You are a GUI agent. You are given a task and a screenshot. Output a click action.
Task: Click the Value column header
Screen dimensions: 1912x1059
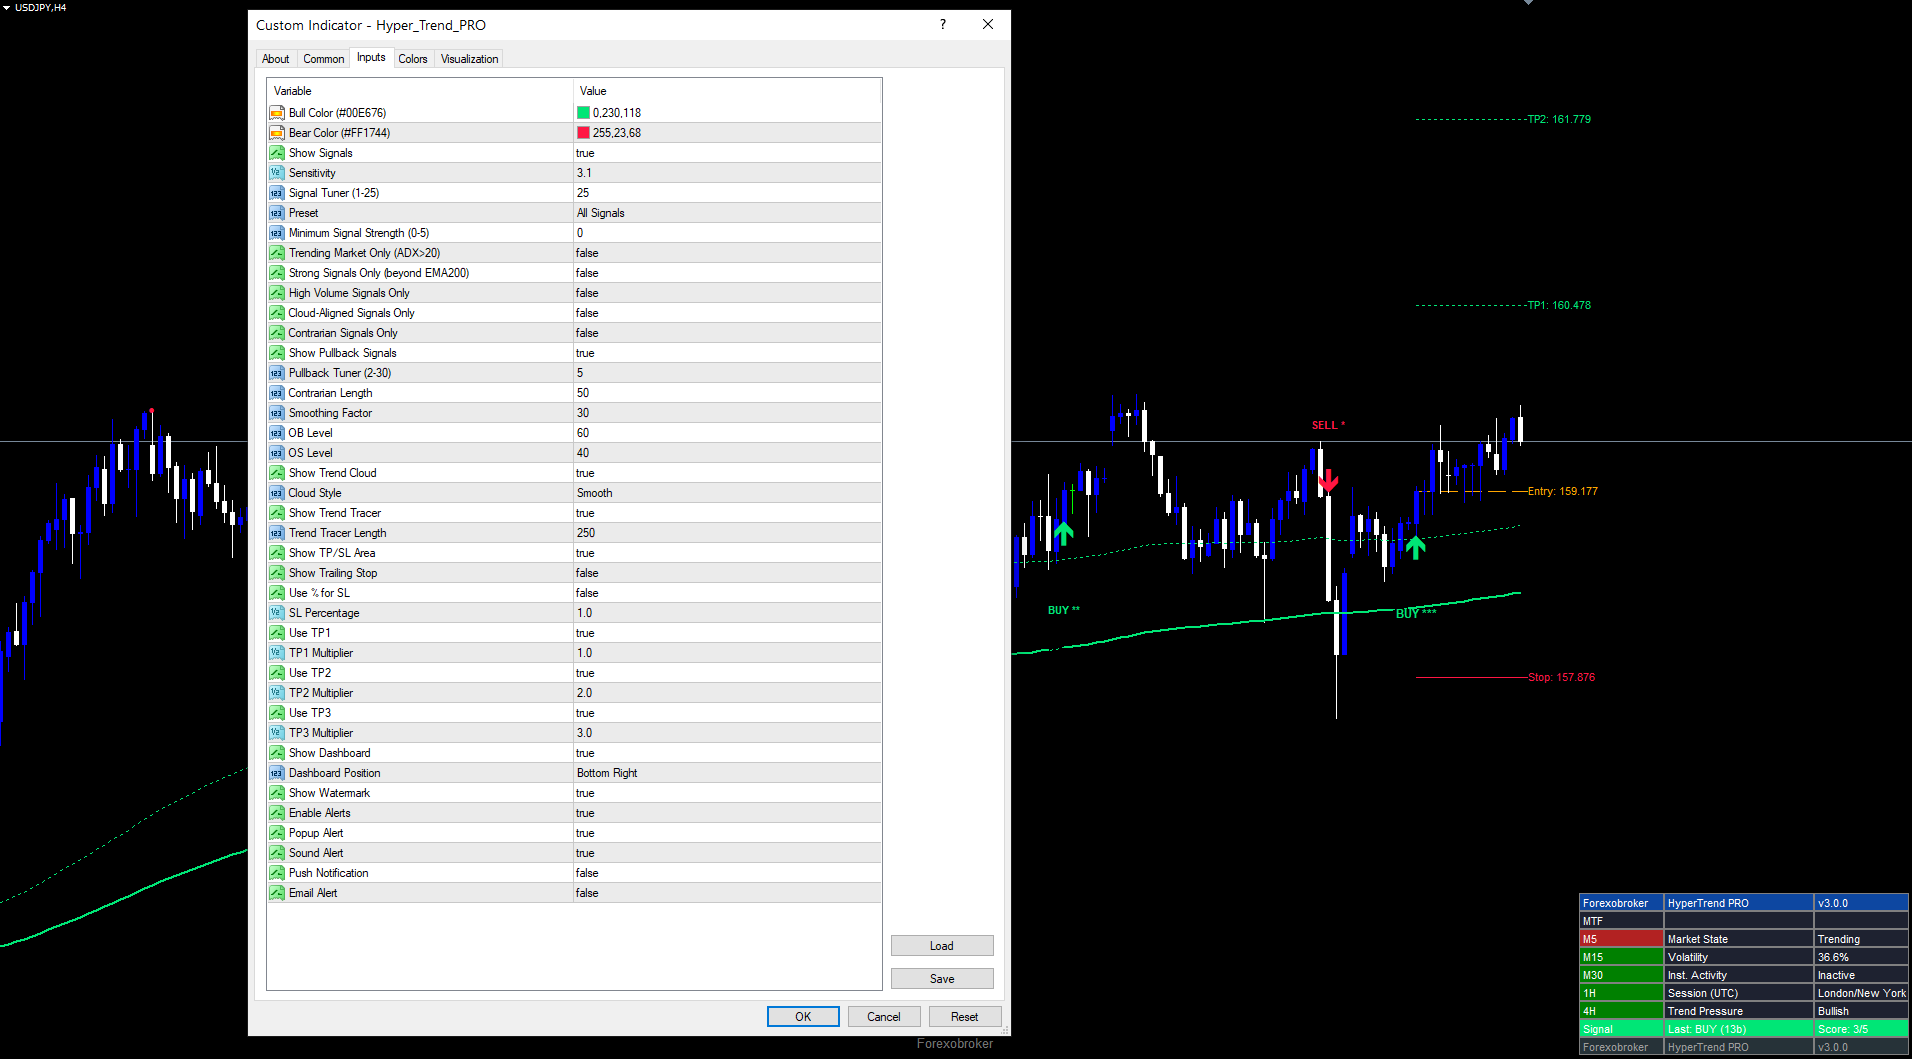(727, 91)
